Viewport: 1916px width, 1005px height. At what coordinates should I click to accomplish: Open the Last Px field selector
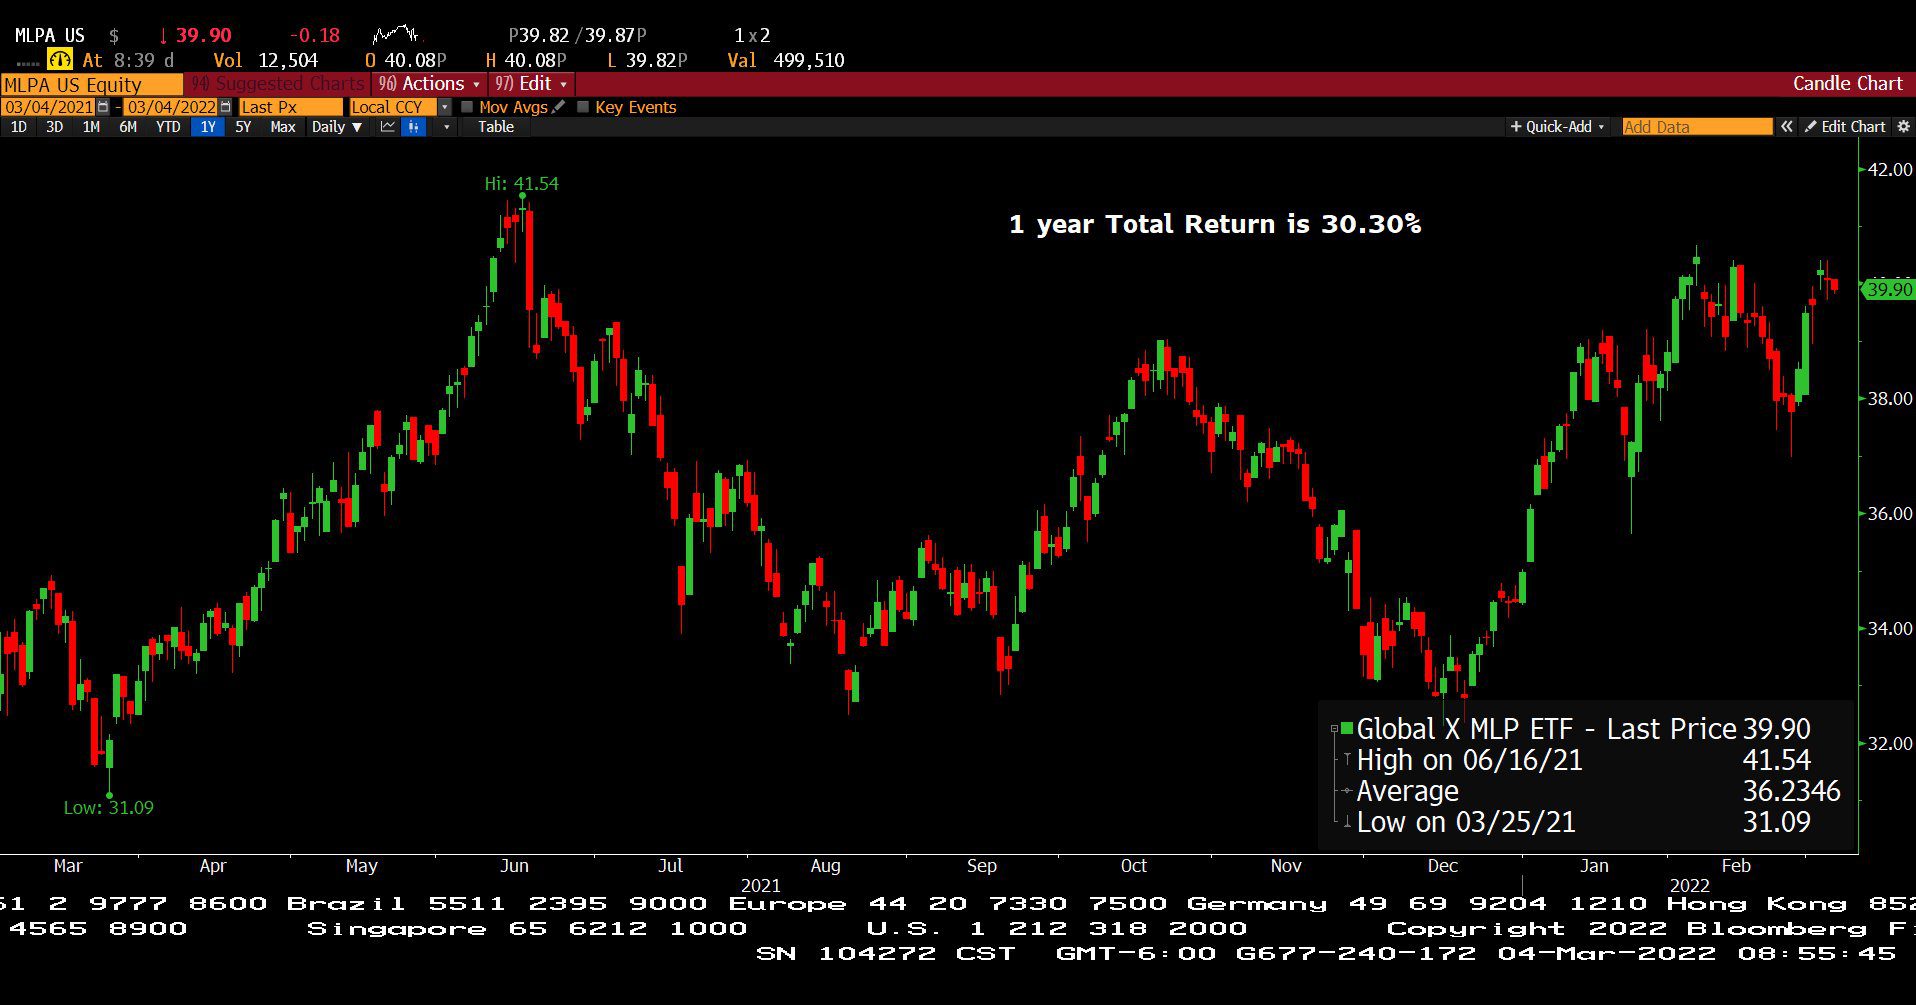(x=290, y=107)
